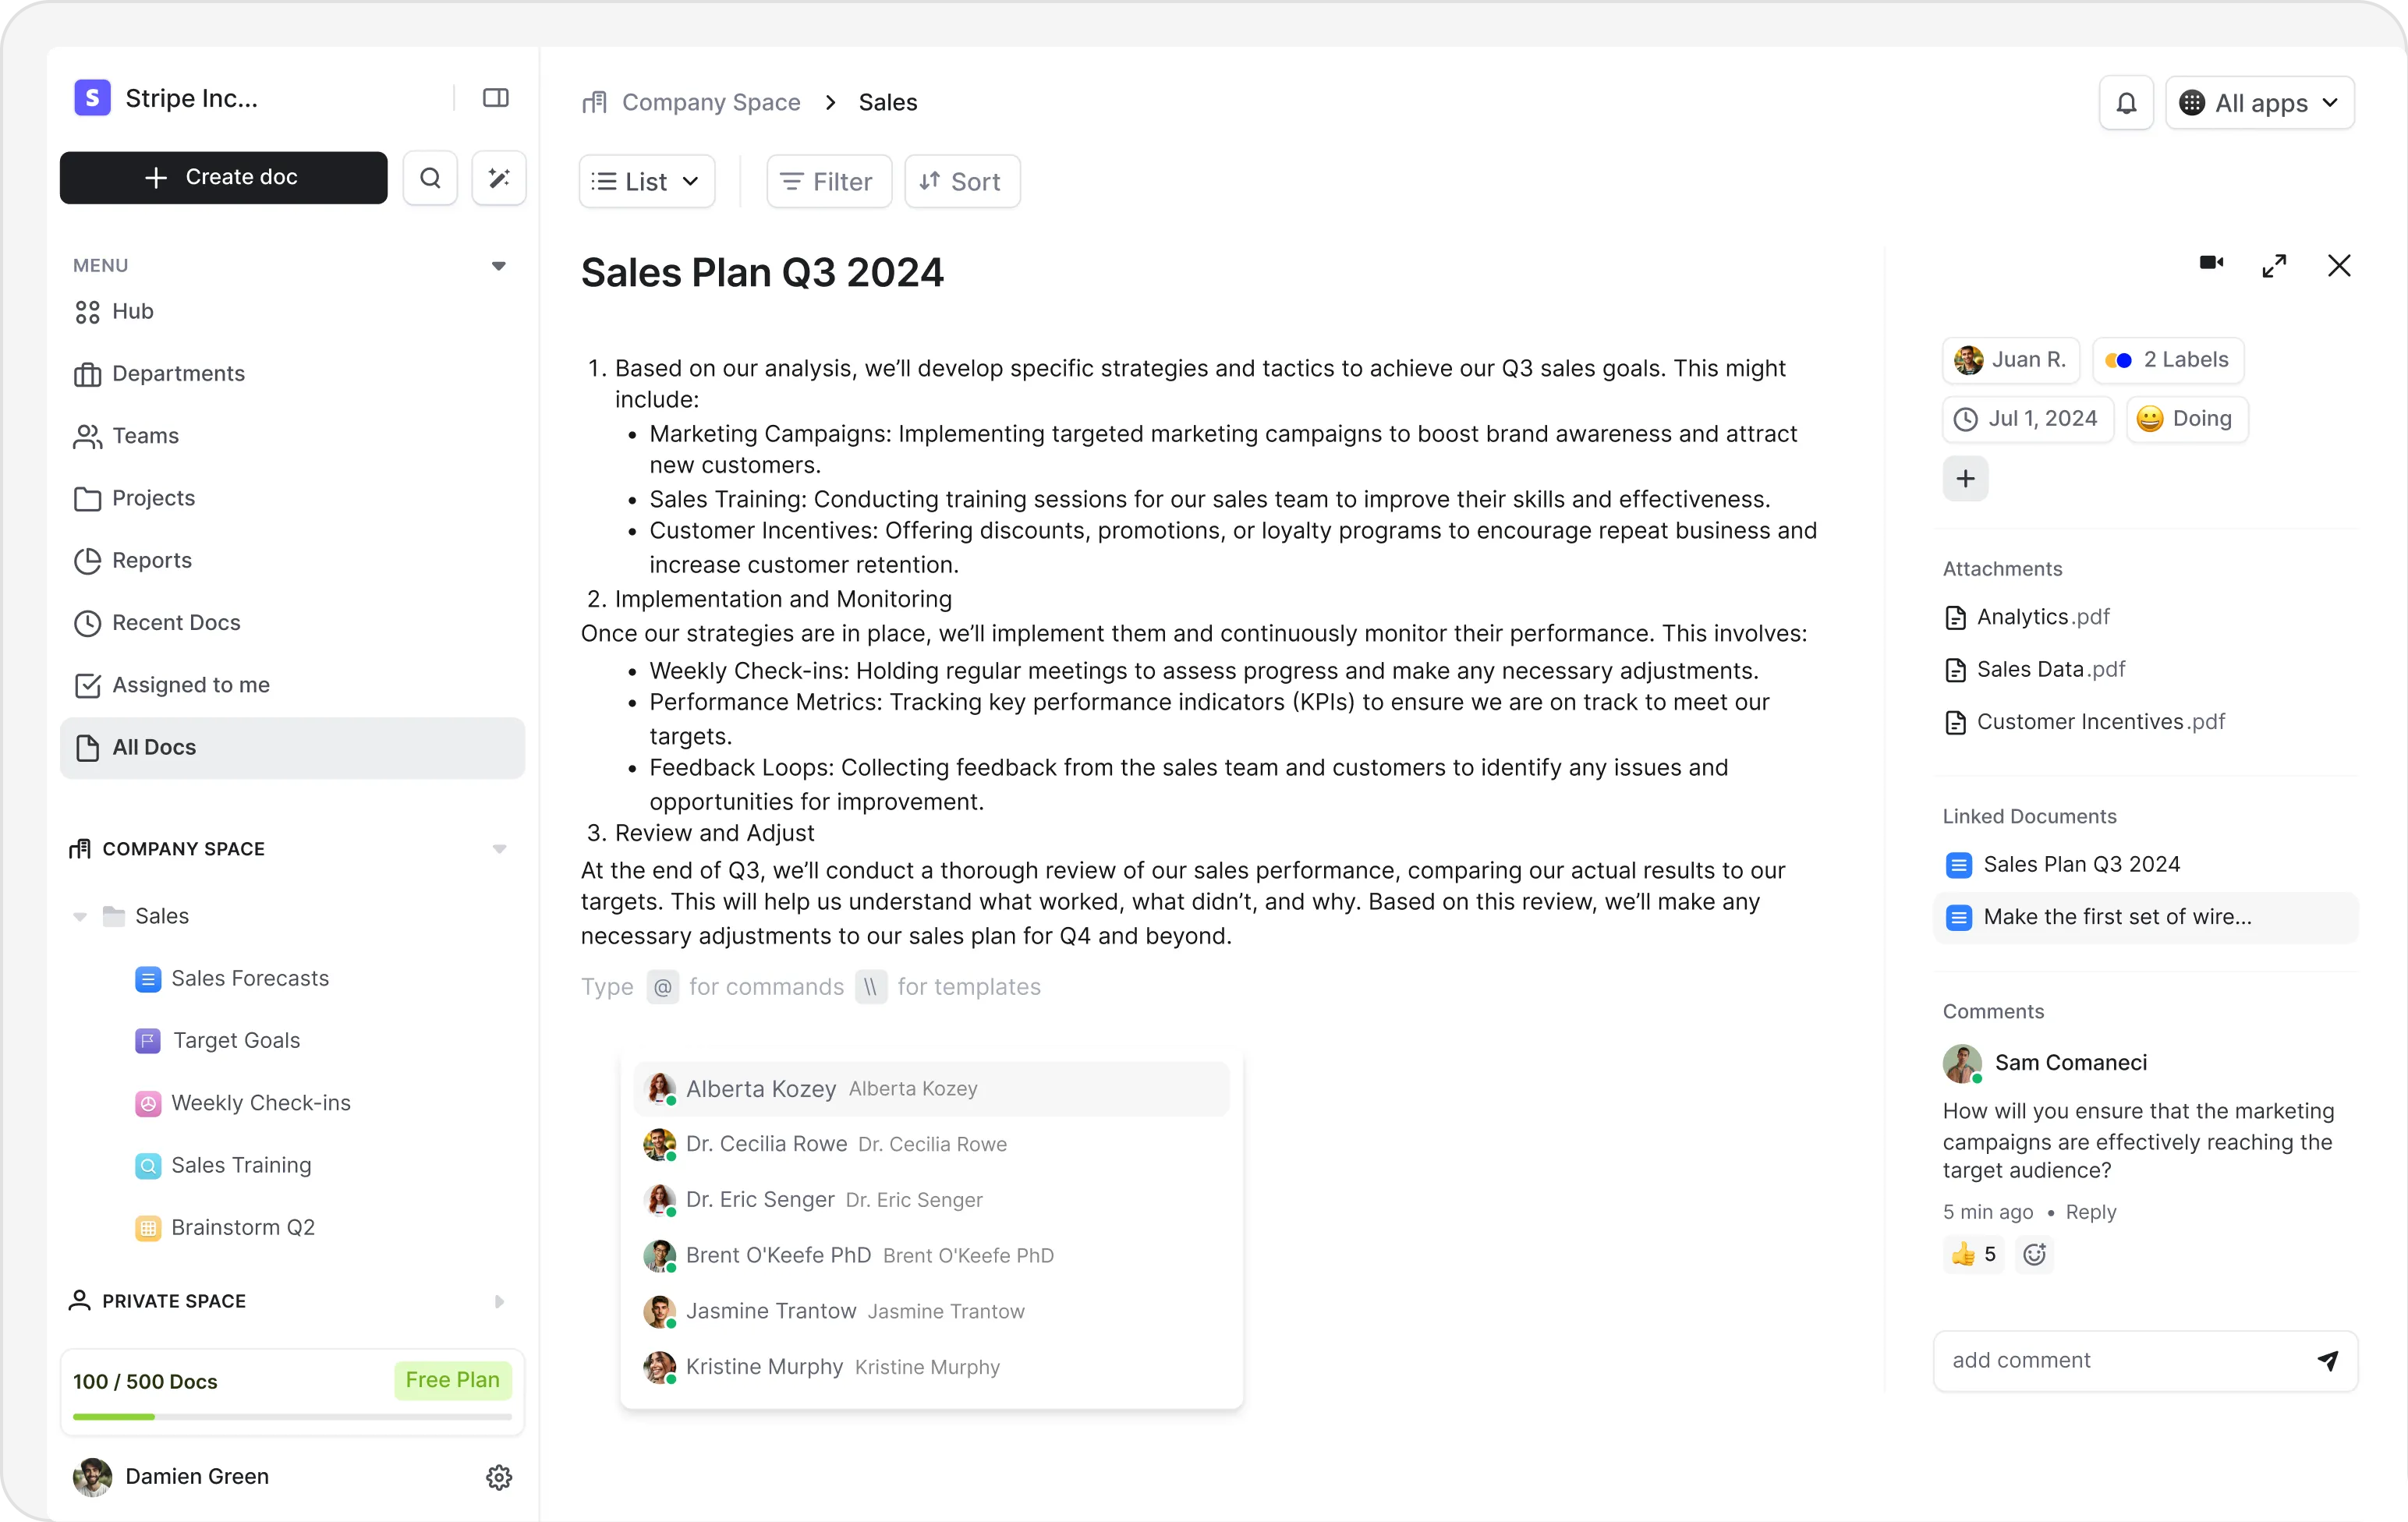
Task: Expand the document to full screen
Action: pyautogui.click(x=2274, y=266)
